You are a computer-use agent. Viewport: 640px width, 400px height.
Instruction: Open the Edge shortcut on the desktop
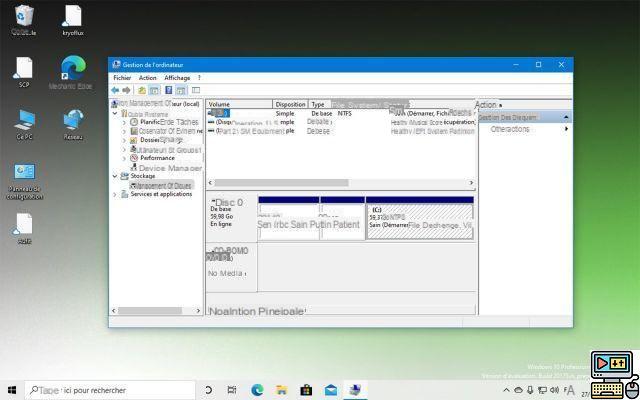71,72
